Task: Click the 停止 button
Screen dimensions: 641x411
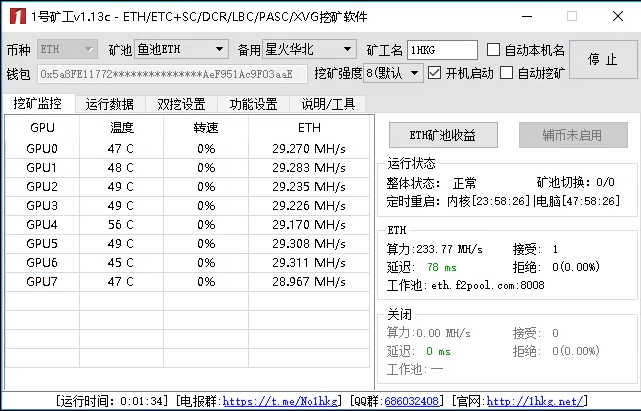Action: point(603,60)
